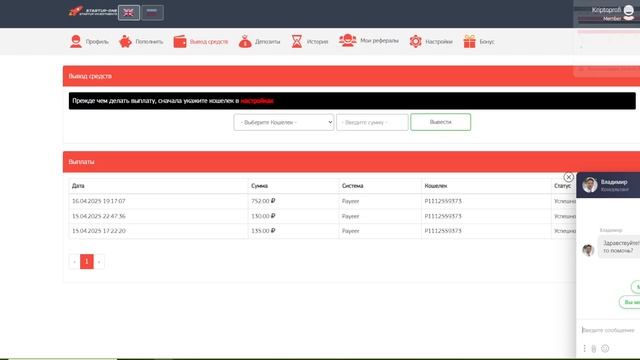This screenshot has width=640, height=360.
Task: Open the Бонус page
Action: coord(487,42)
